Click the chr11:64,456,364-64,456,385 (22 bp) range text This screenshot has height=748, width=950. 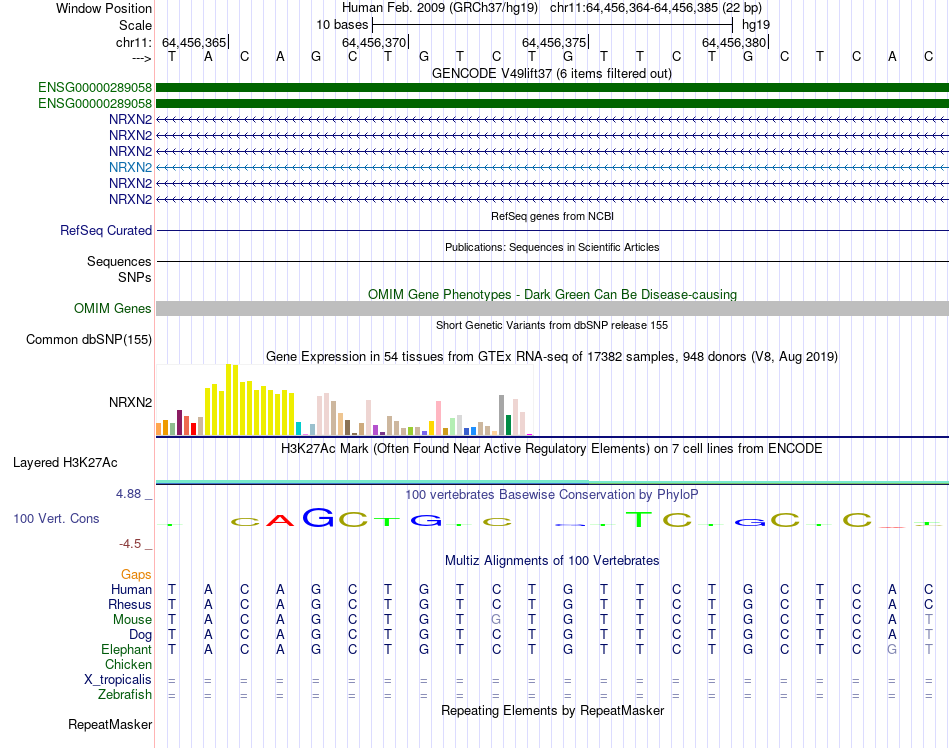click(656, 8)
